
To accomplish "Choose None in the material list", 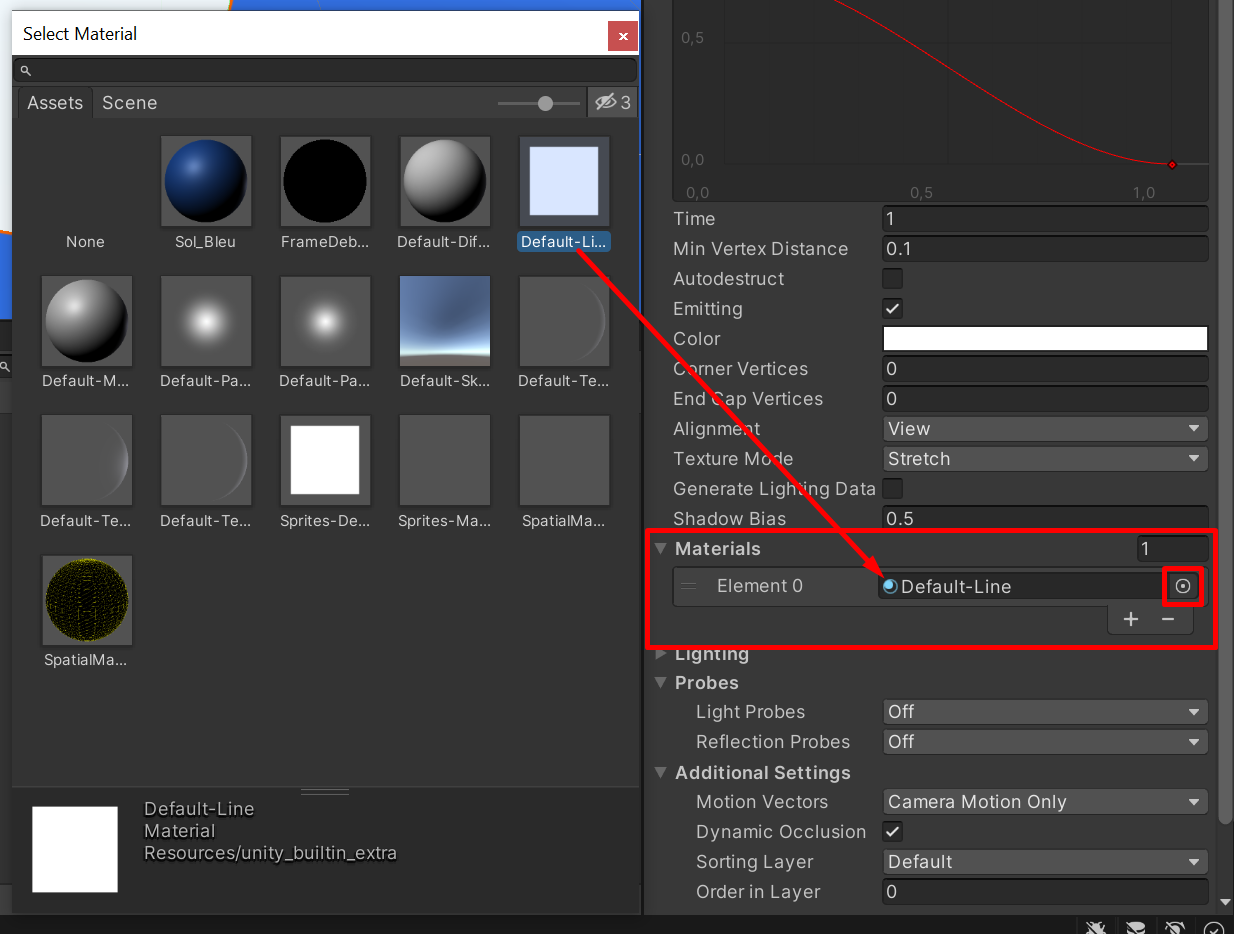I will click(x=85, y=242).
